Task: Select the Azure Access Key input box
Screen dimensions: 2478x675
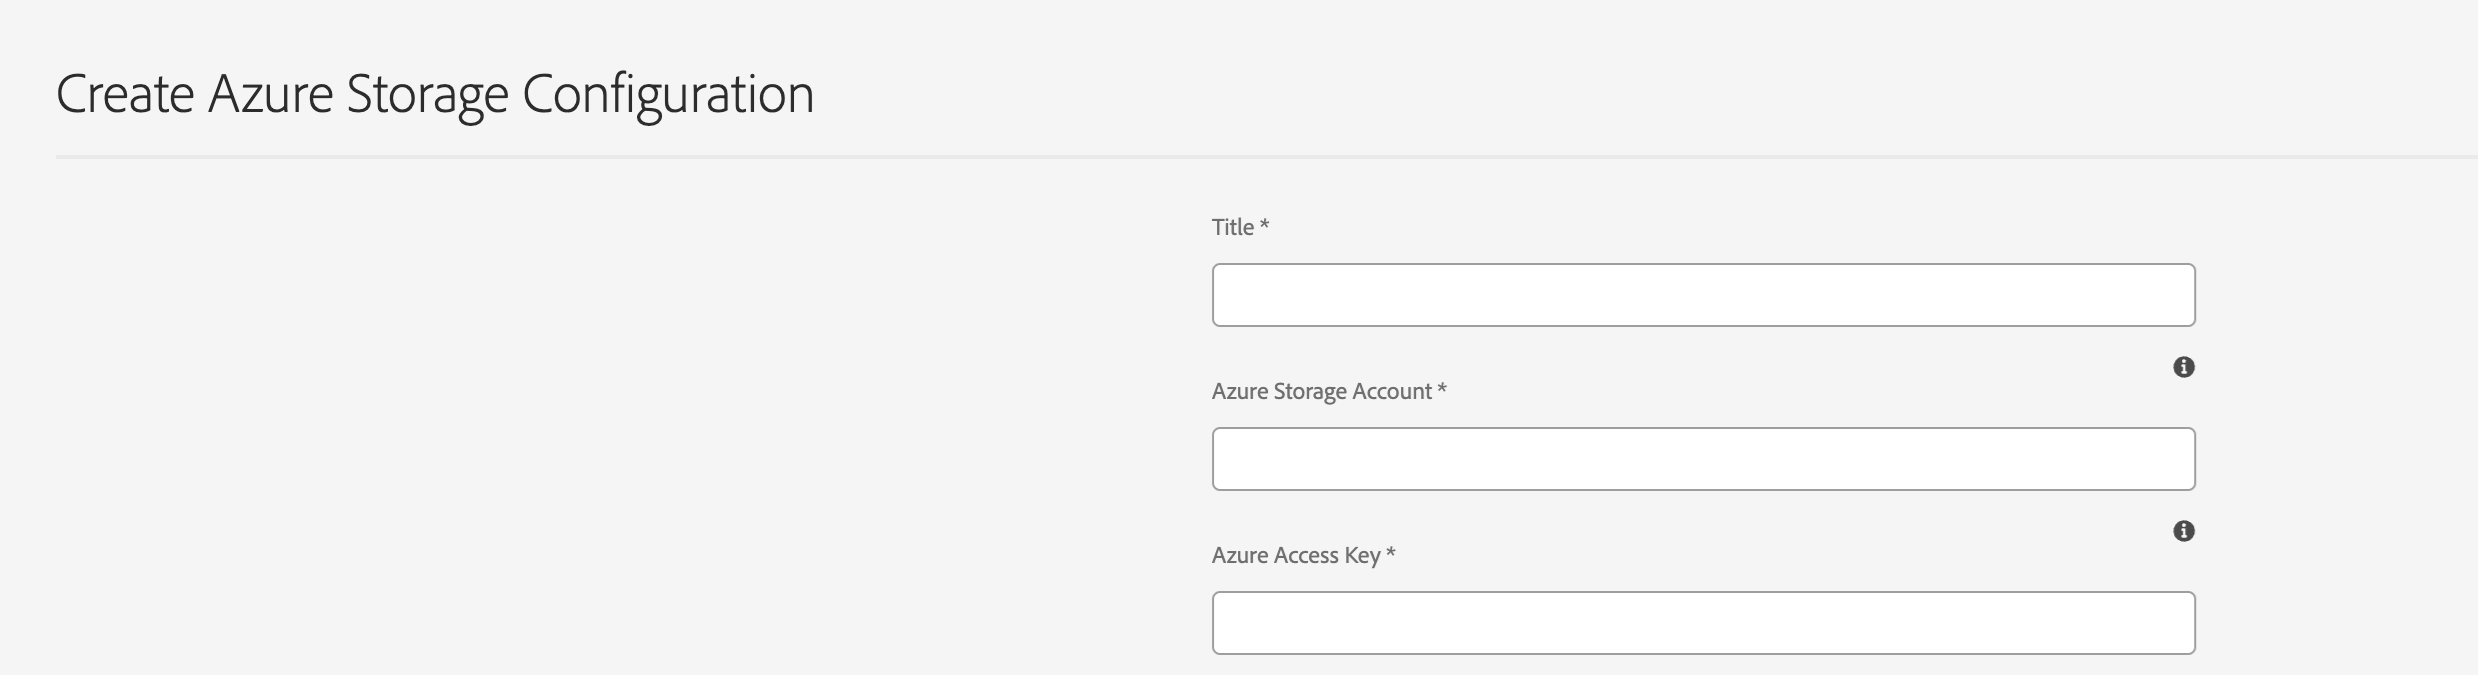Action: pyautogui.click(x=1703, y=623)
